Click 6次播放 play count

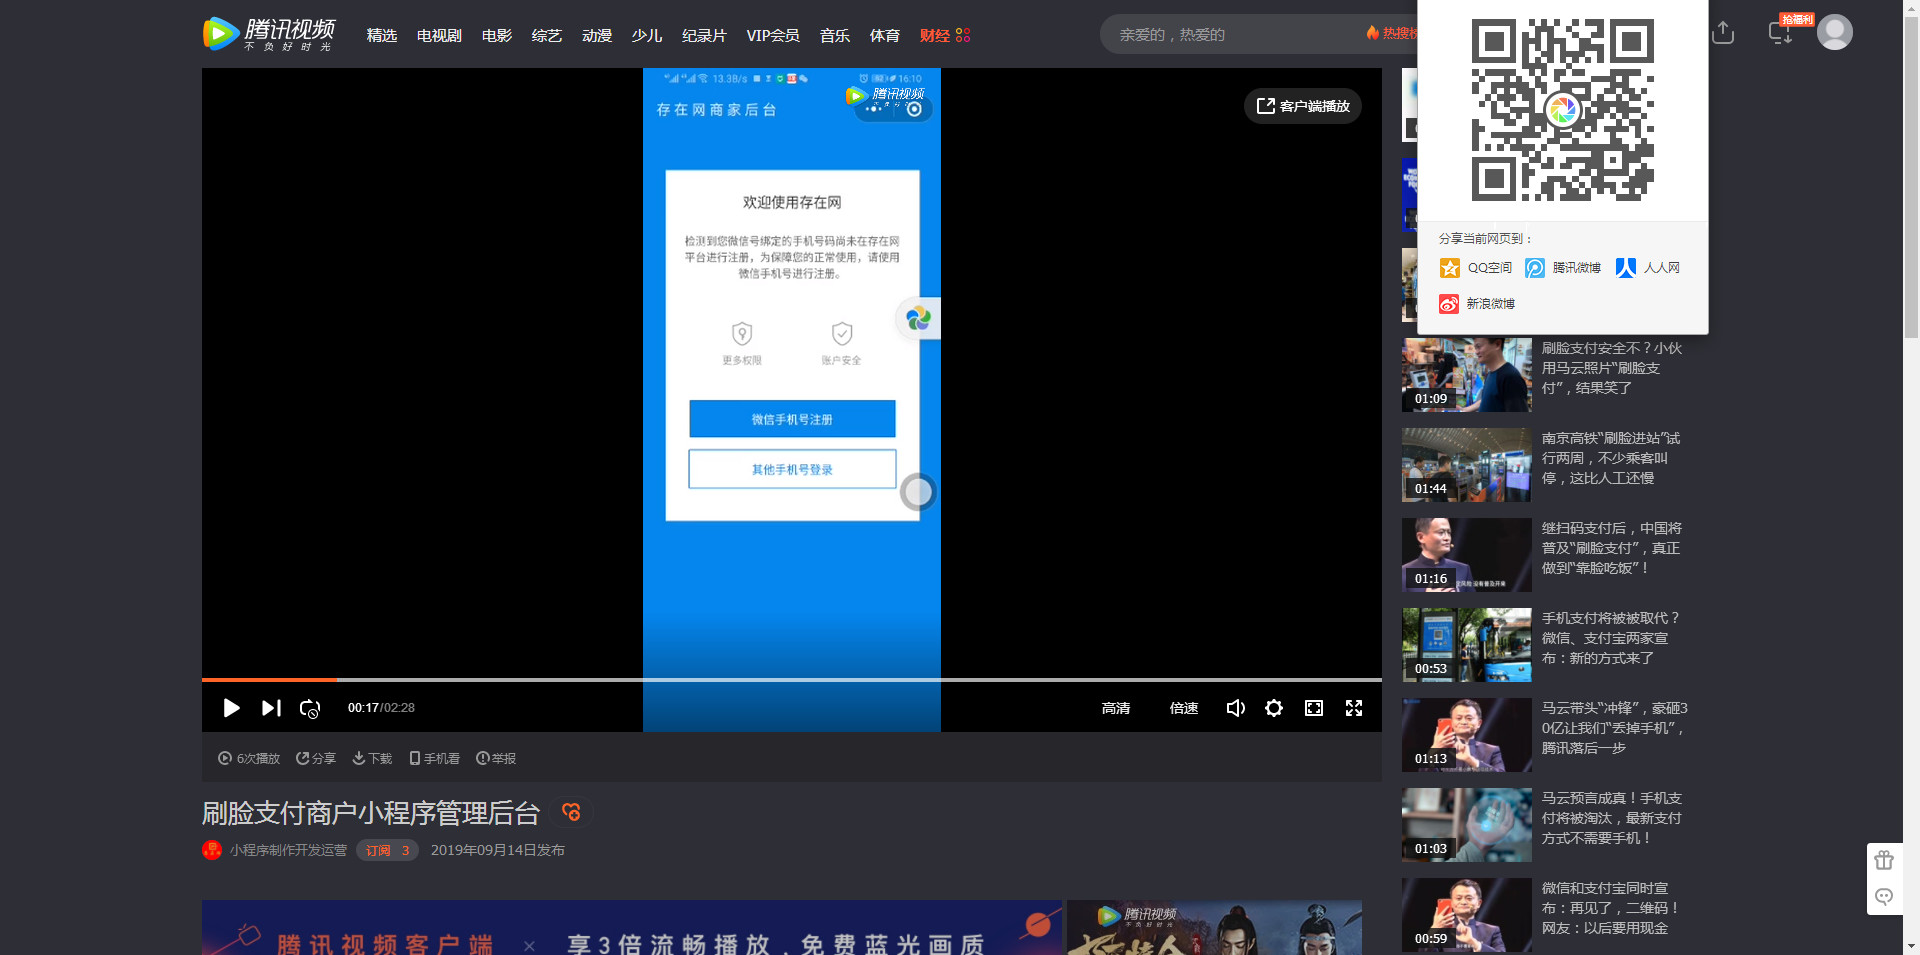[x=249, y=758]
